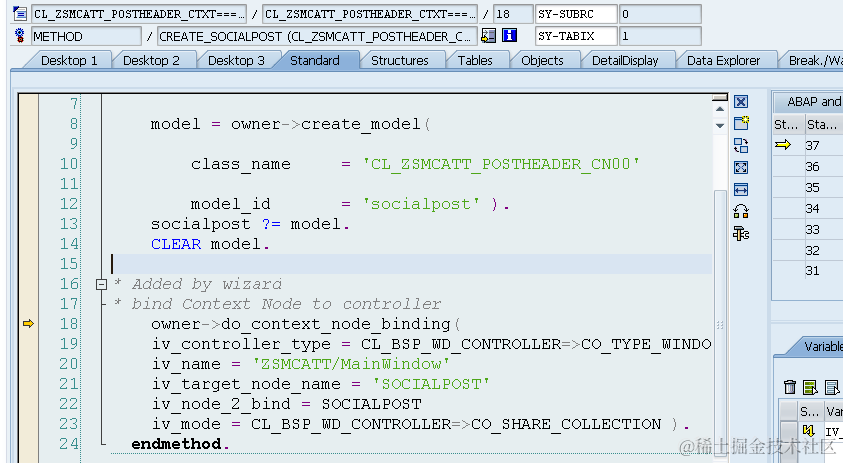Click the swap tools icon
The height and width of the screenshot is (463, 843).
[x=741, y=145]
